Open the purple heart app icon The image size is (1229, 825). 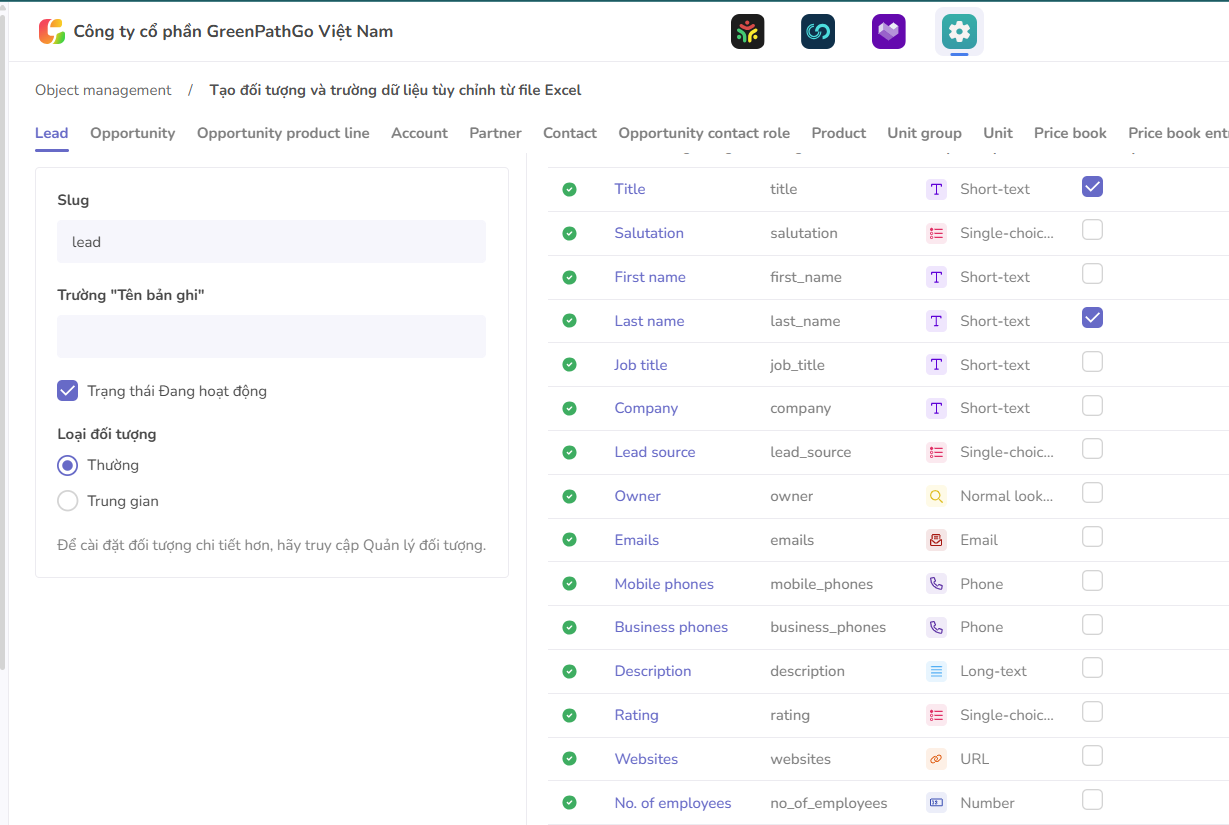coord(888,32)
